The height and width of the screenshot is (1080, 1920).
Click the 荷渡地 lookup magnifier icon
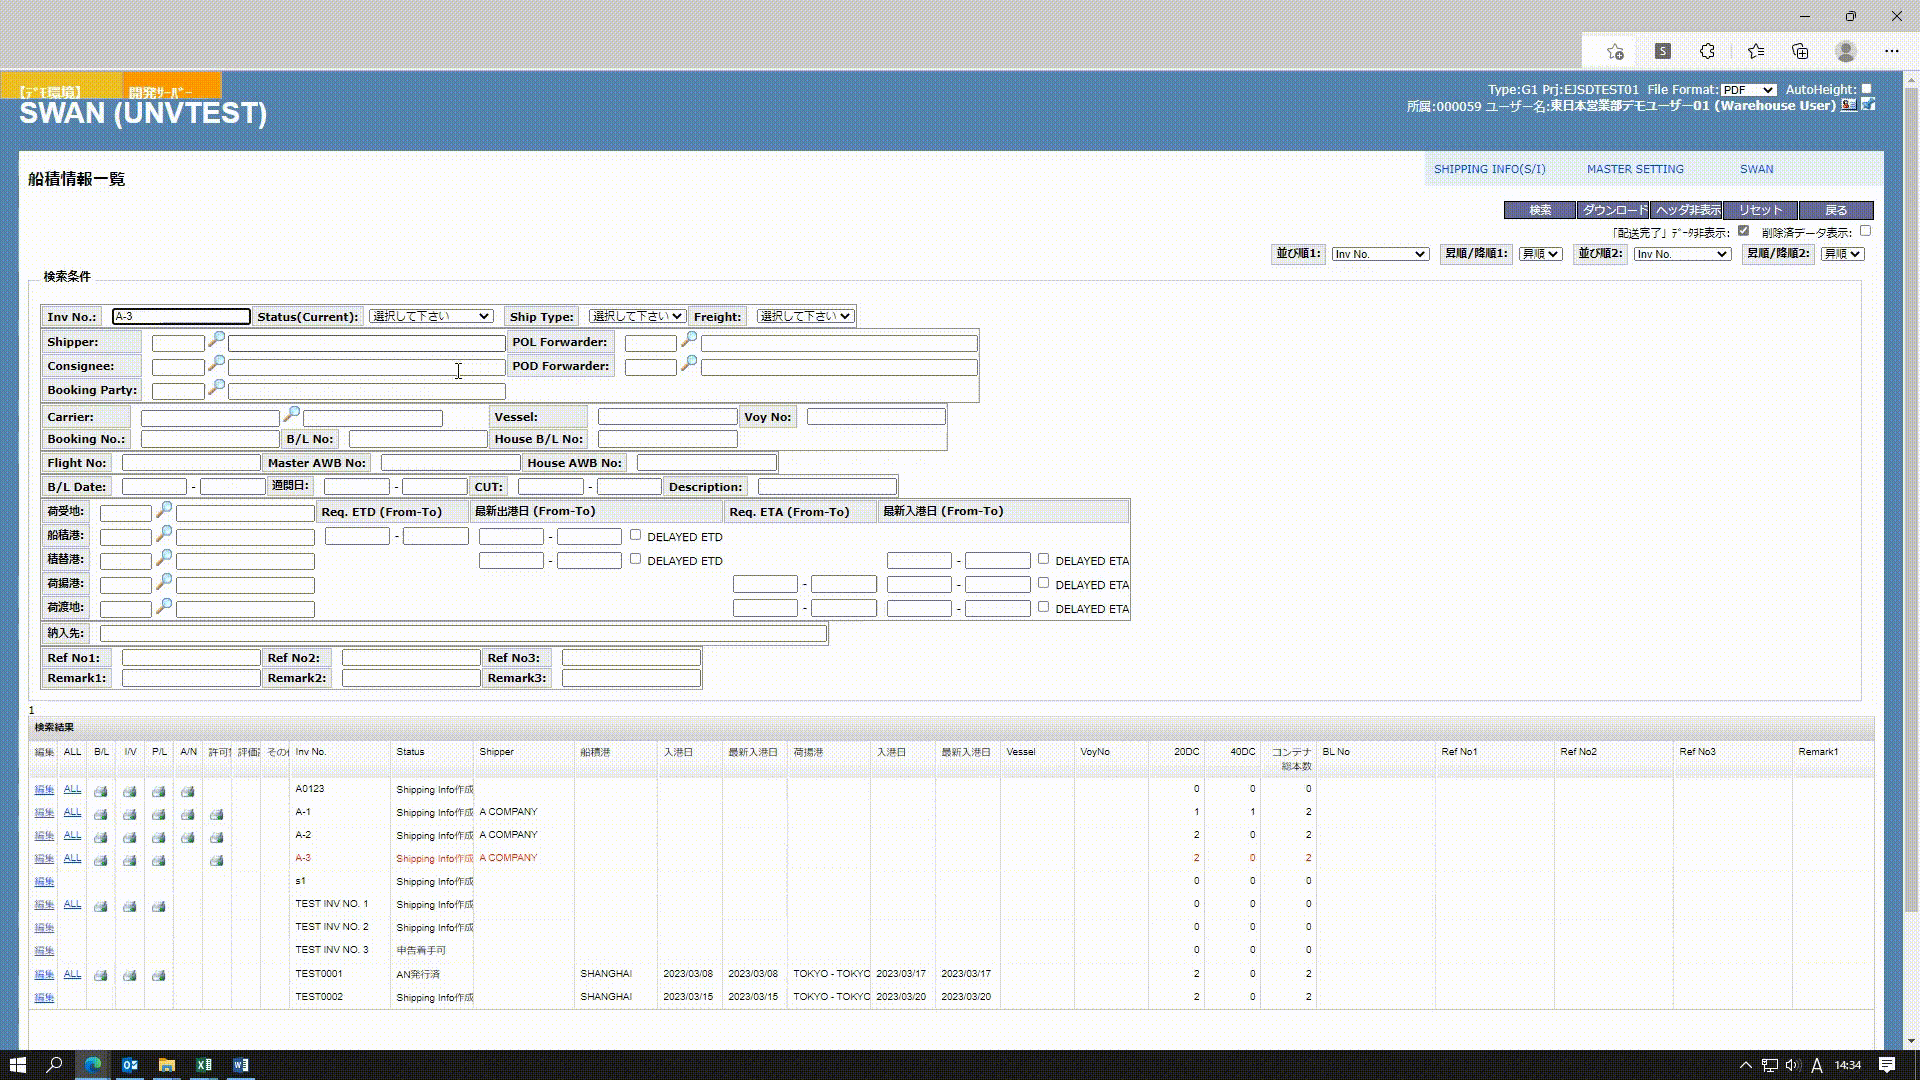(164, 606)
